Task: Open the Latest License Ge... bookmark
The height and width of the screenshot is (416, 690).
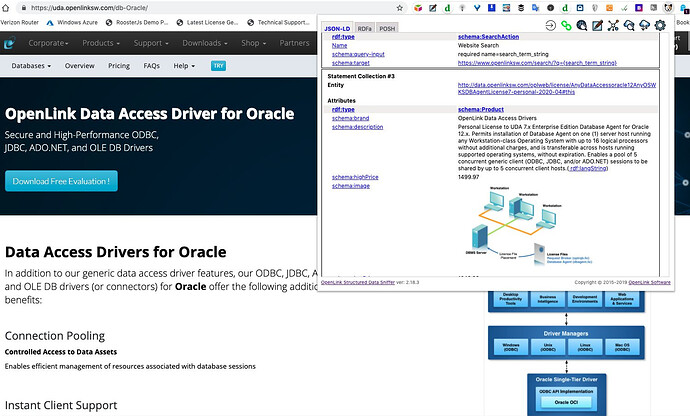Action: pyautogui.click(x=207, y=22)
